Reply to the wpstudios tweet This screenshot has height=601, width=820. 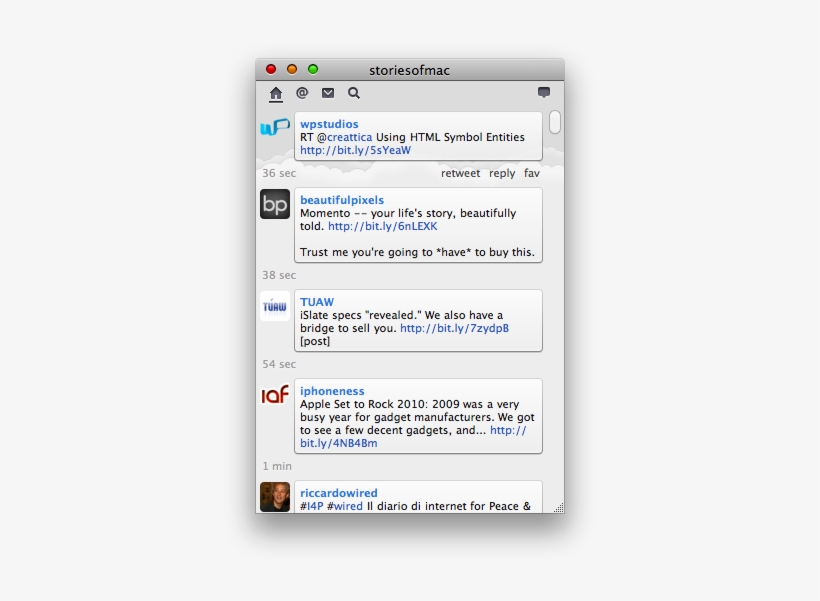(501, 172)
